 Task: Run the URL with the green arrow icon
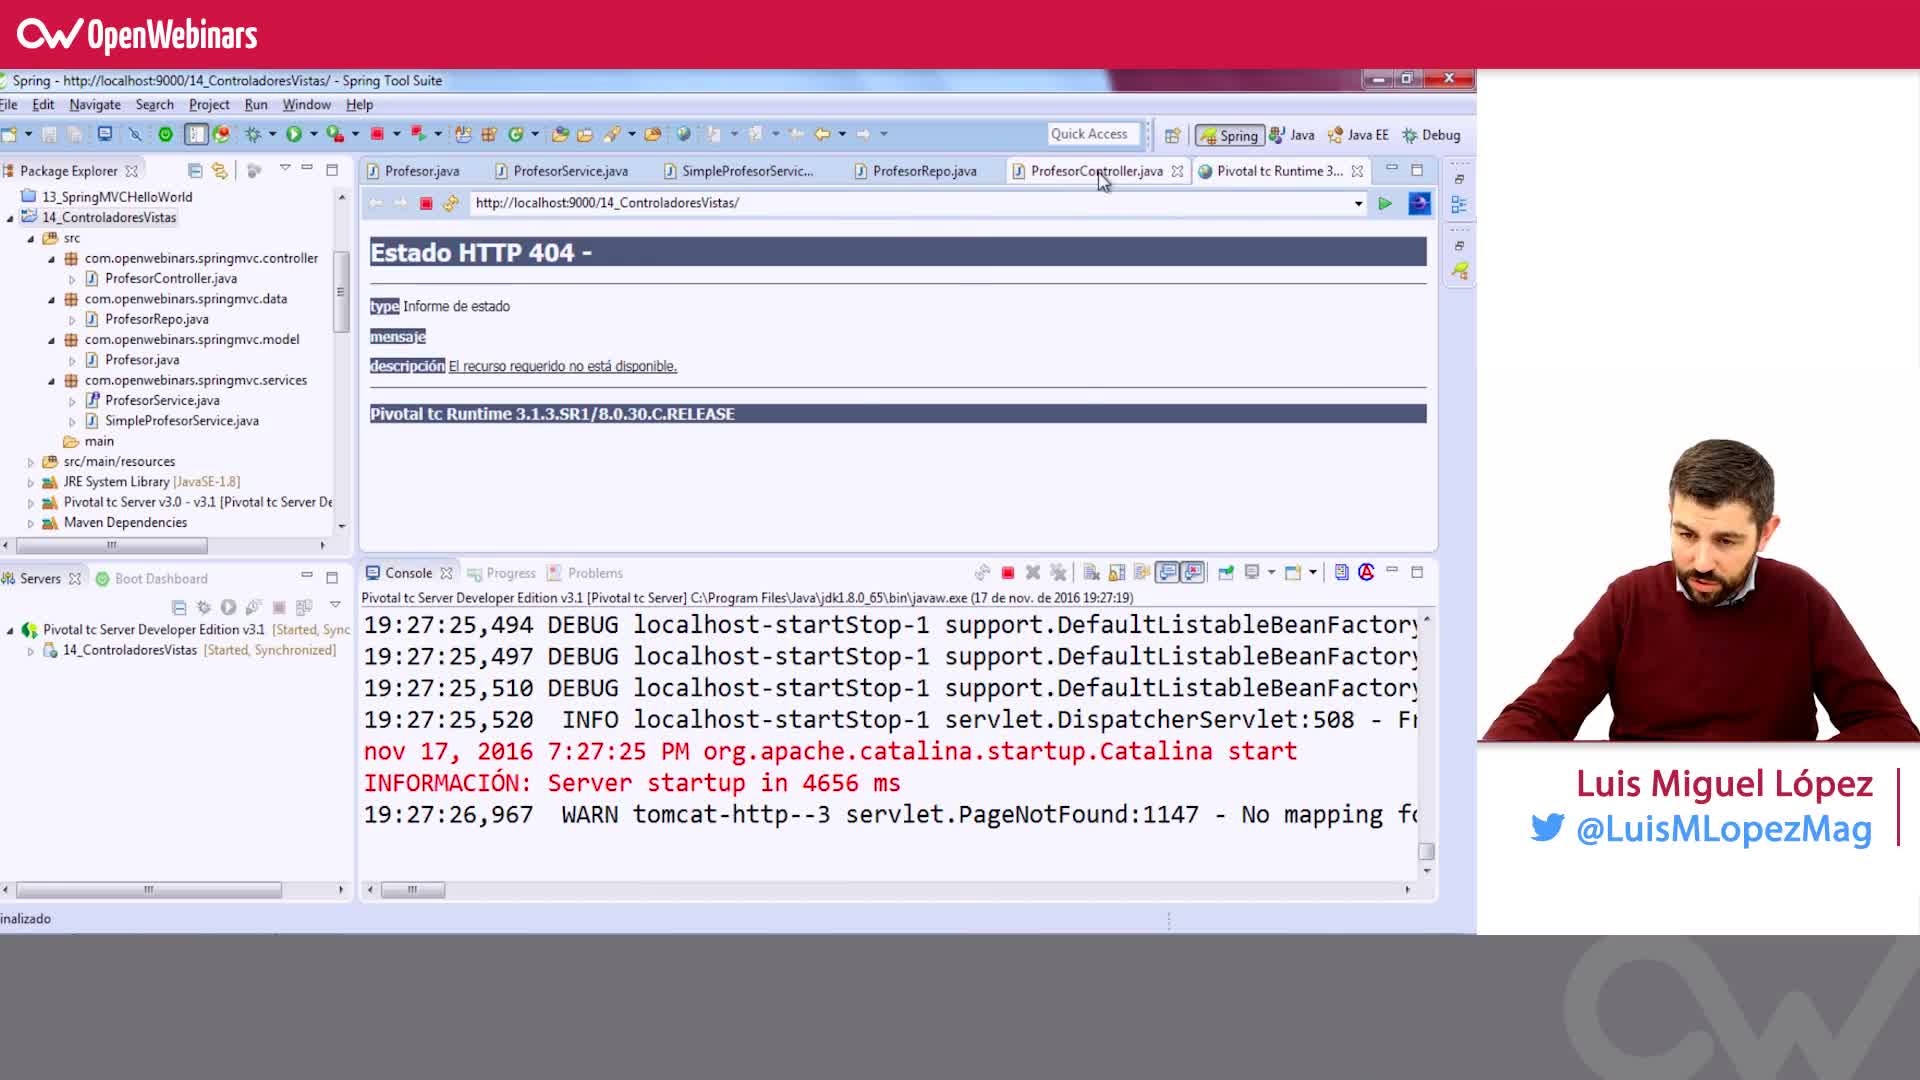pyautogui.click(x=1386, y=203)
